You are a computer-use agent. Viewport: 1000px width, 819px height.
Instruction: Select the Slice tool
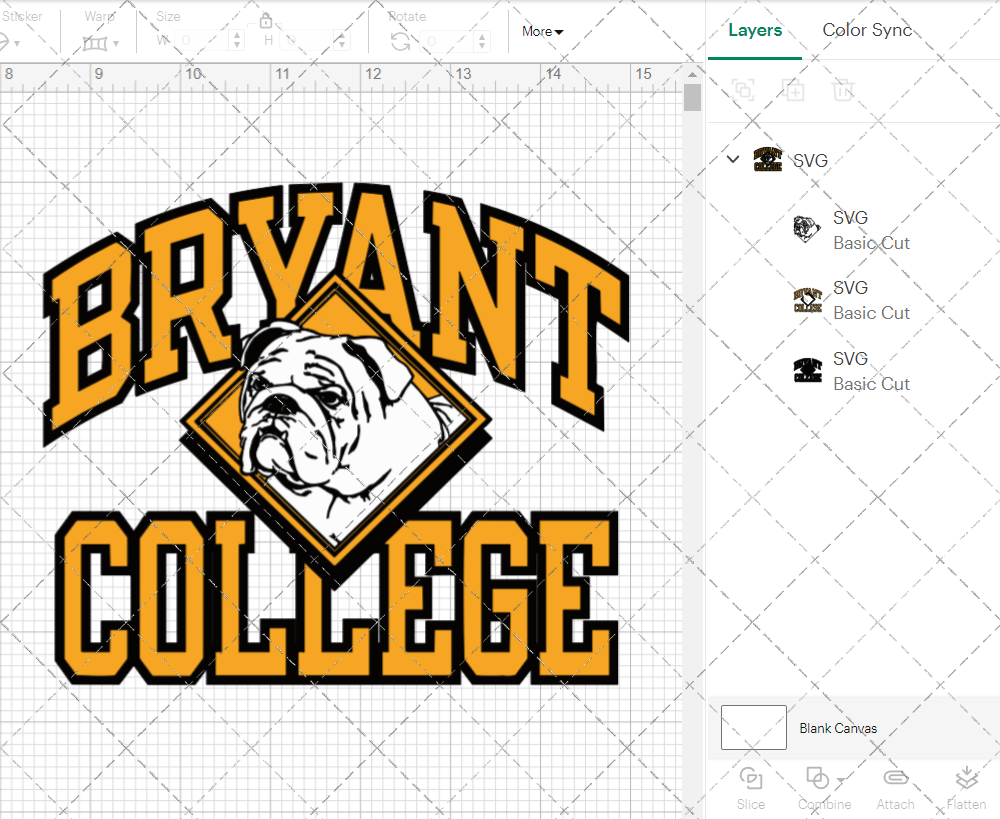(751, 788)
